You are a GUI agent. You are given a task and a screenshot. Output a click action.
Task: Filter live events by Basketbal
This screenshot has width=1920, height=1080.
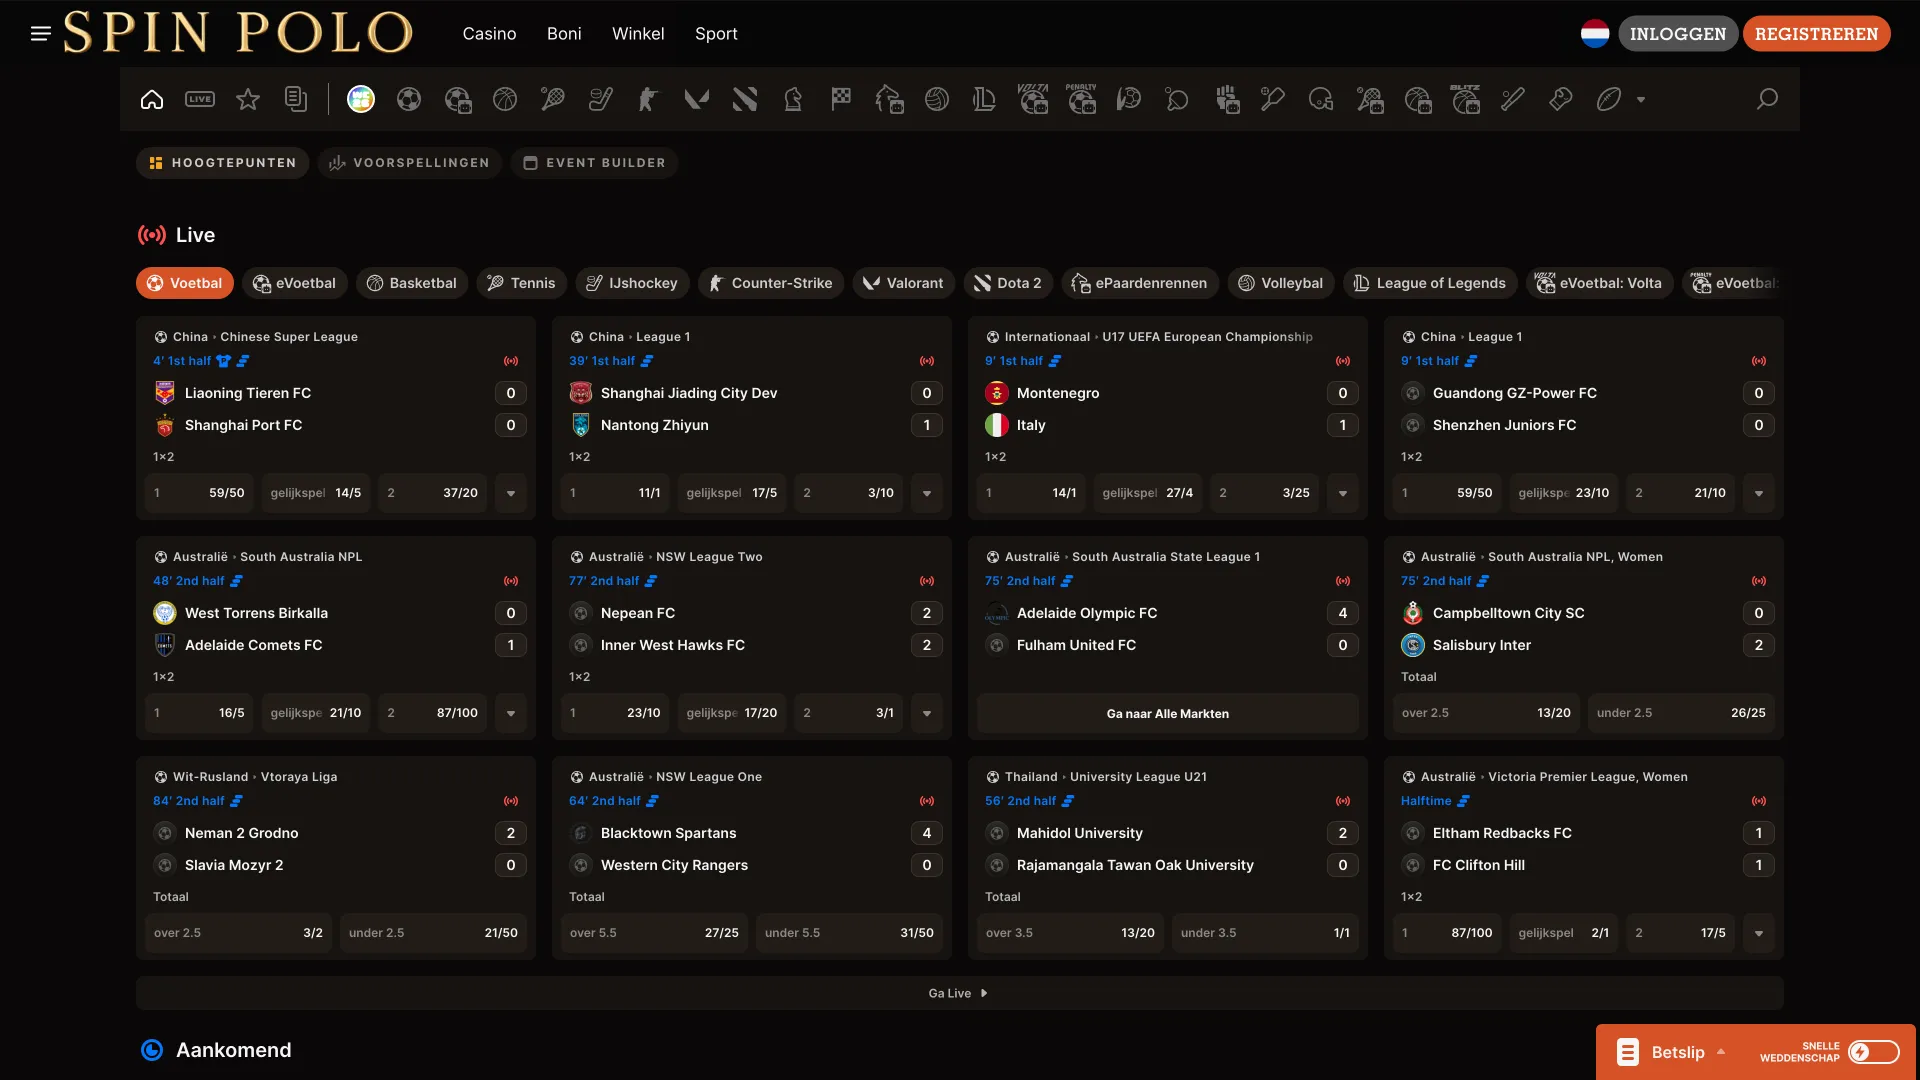[412, 283]
